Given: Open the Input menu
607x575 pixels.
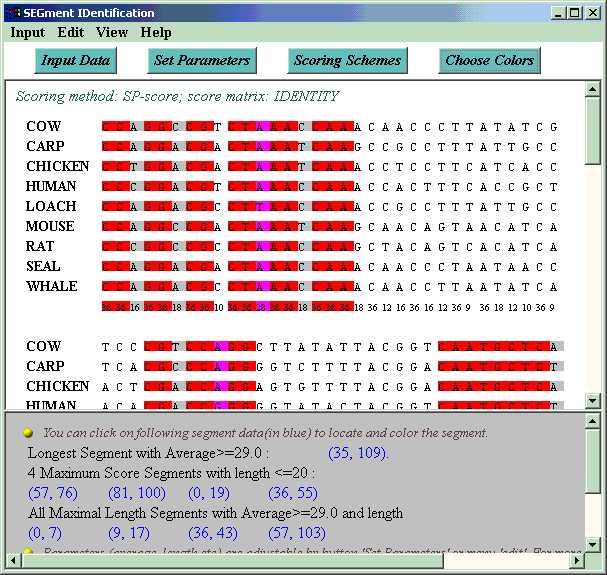Looking at the screenshot, I should 27,32.
